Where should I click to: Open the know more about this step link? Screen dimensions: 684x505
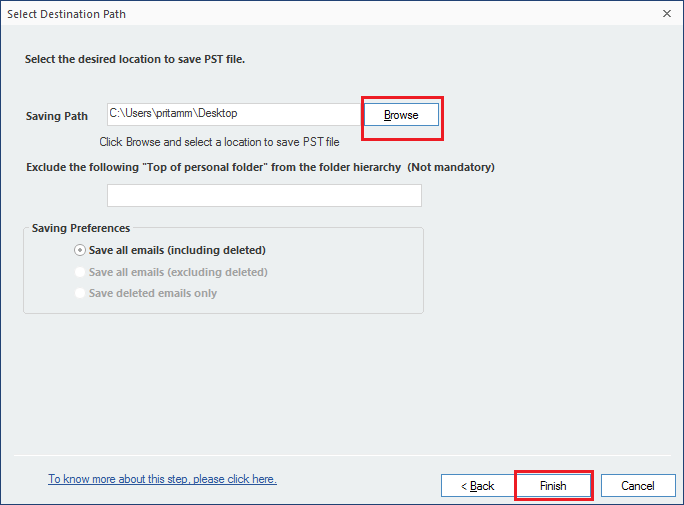point(162,479)
